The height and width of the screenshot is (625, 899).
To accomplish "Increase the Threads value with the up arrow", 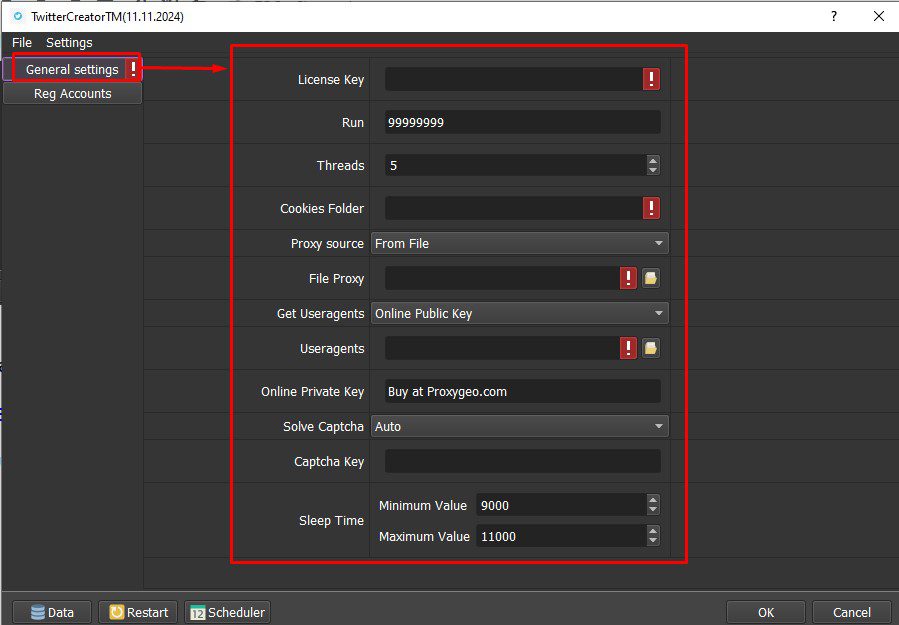I will (653, 160).
